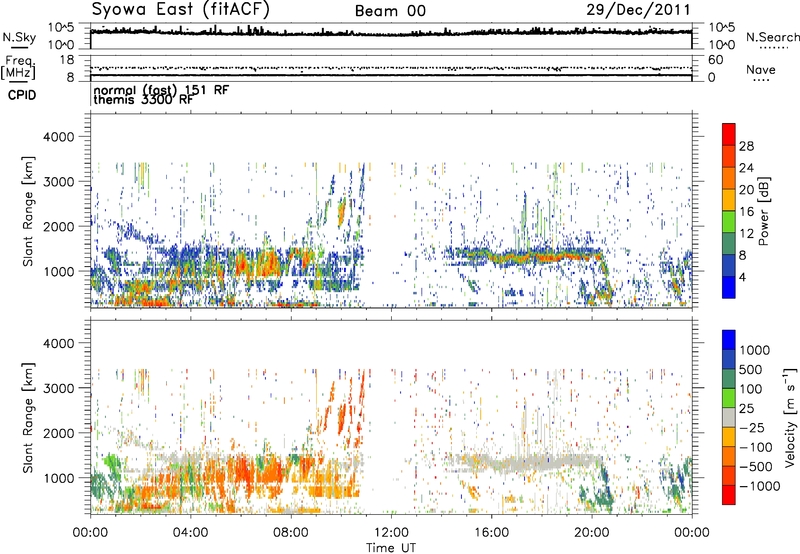Screen dimensions: 800x554
Task: Click the plot title "Syowa East (fitACF)"
Action: (180, 9)
